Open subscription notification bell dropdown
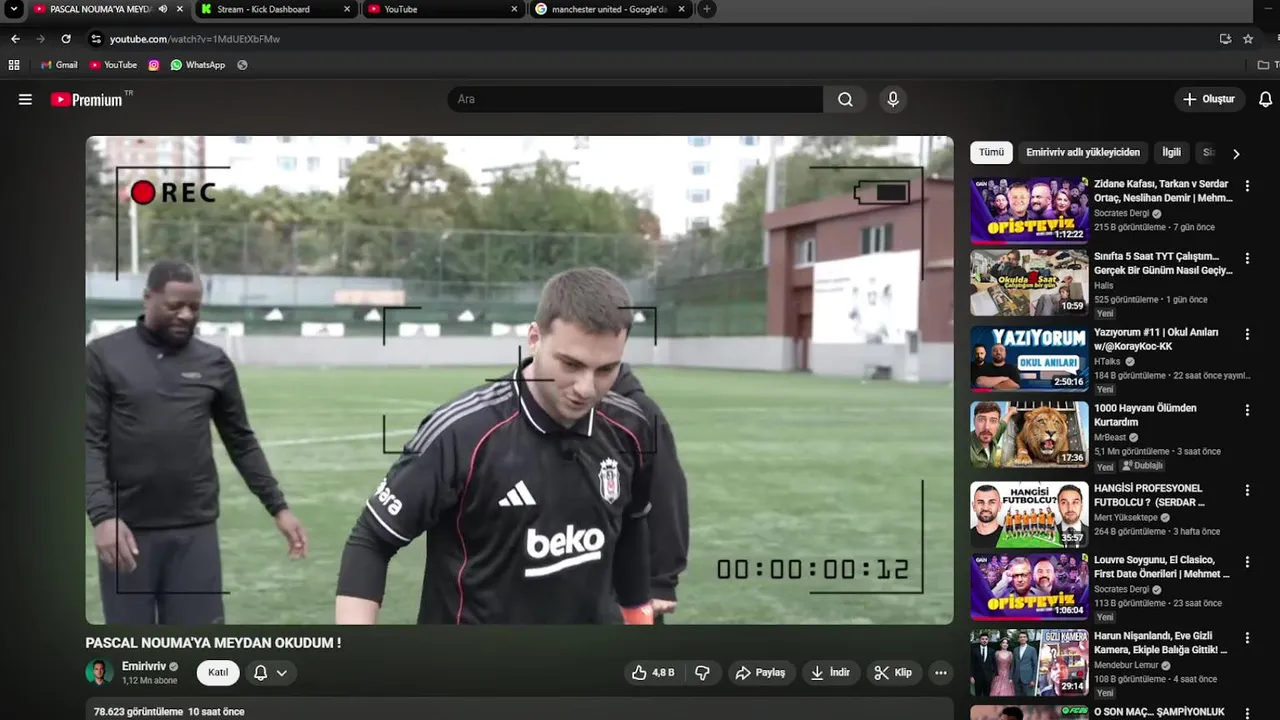1280x720 pixels. point(270,673)
